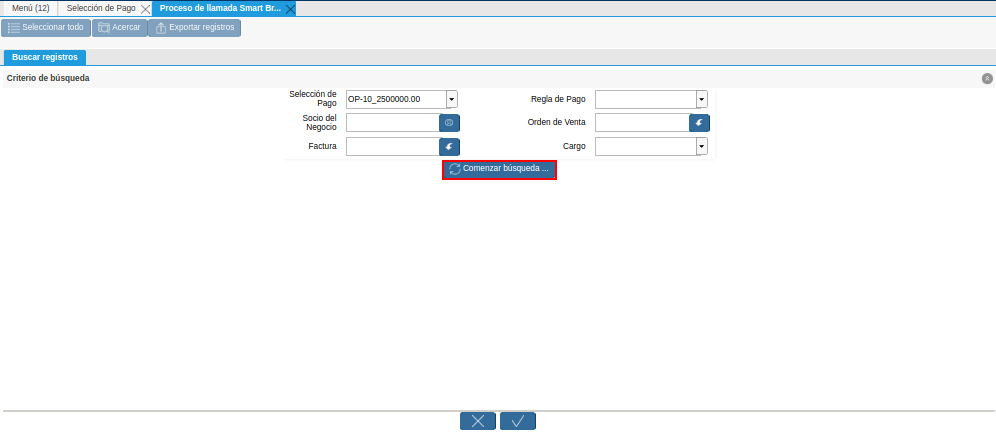Click the Orden de Venta input field
The image size is (996, 433).
642,123
